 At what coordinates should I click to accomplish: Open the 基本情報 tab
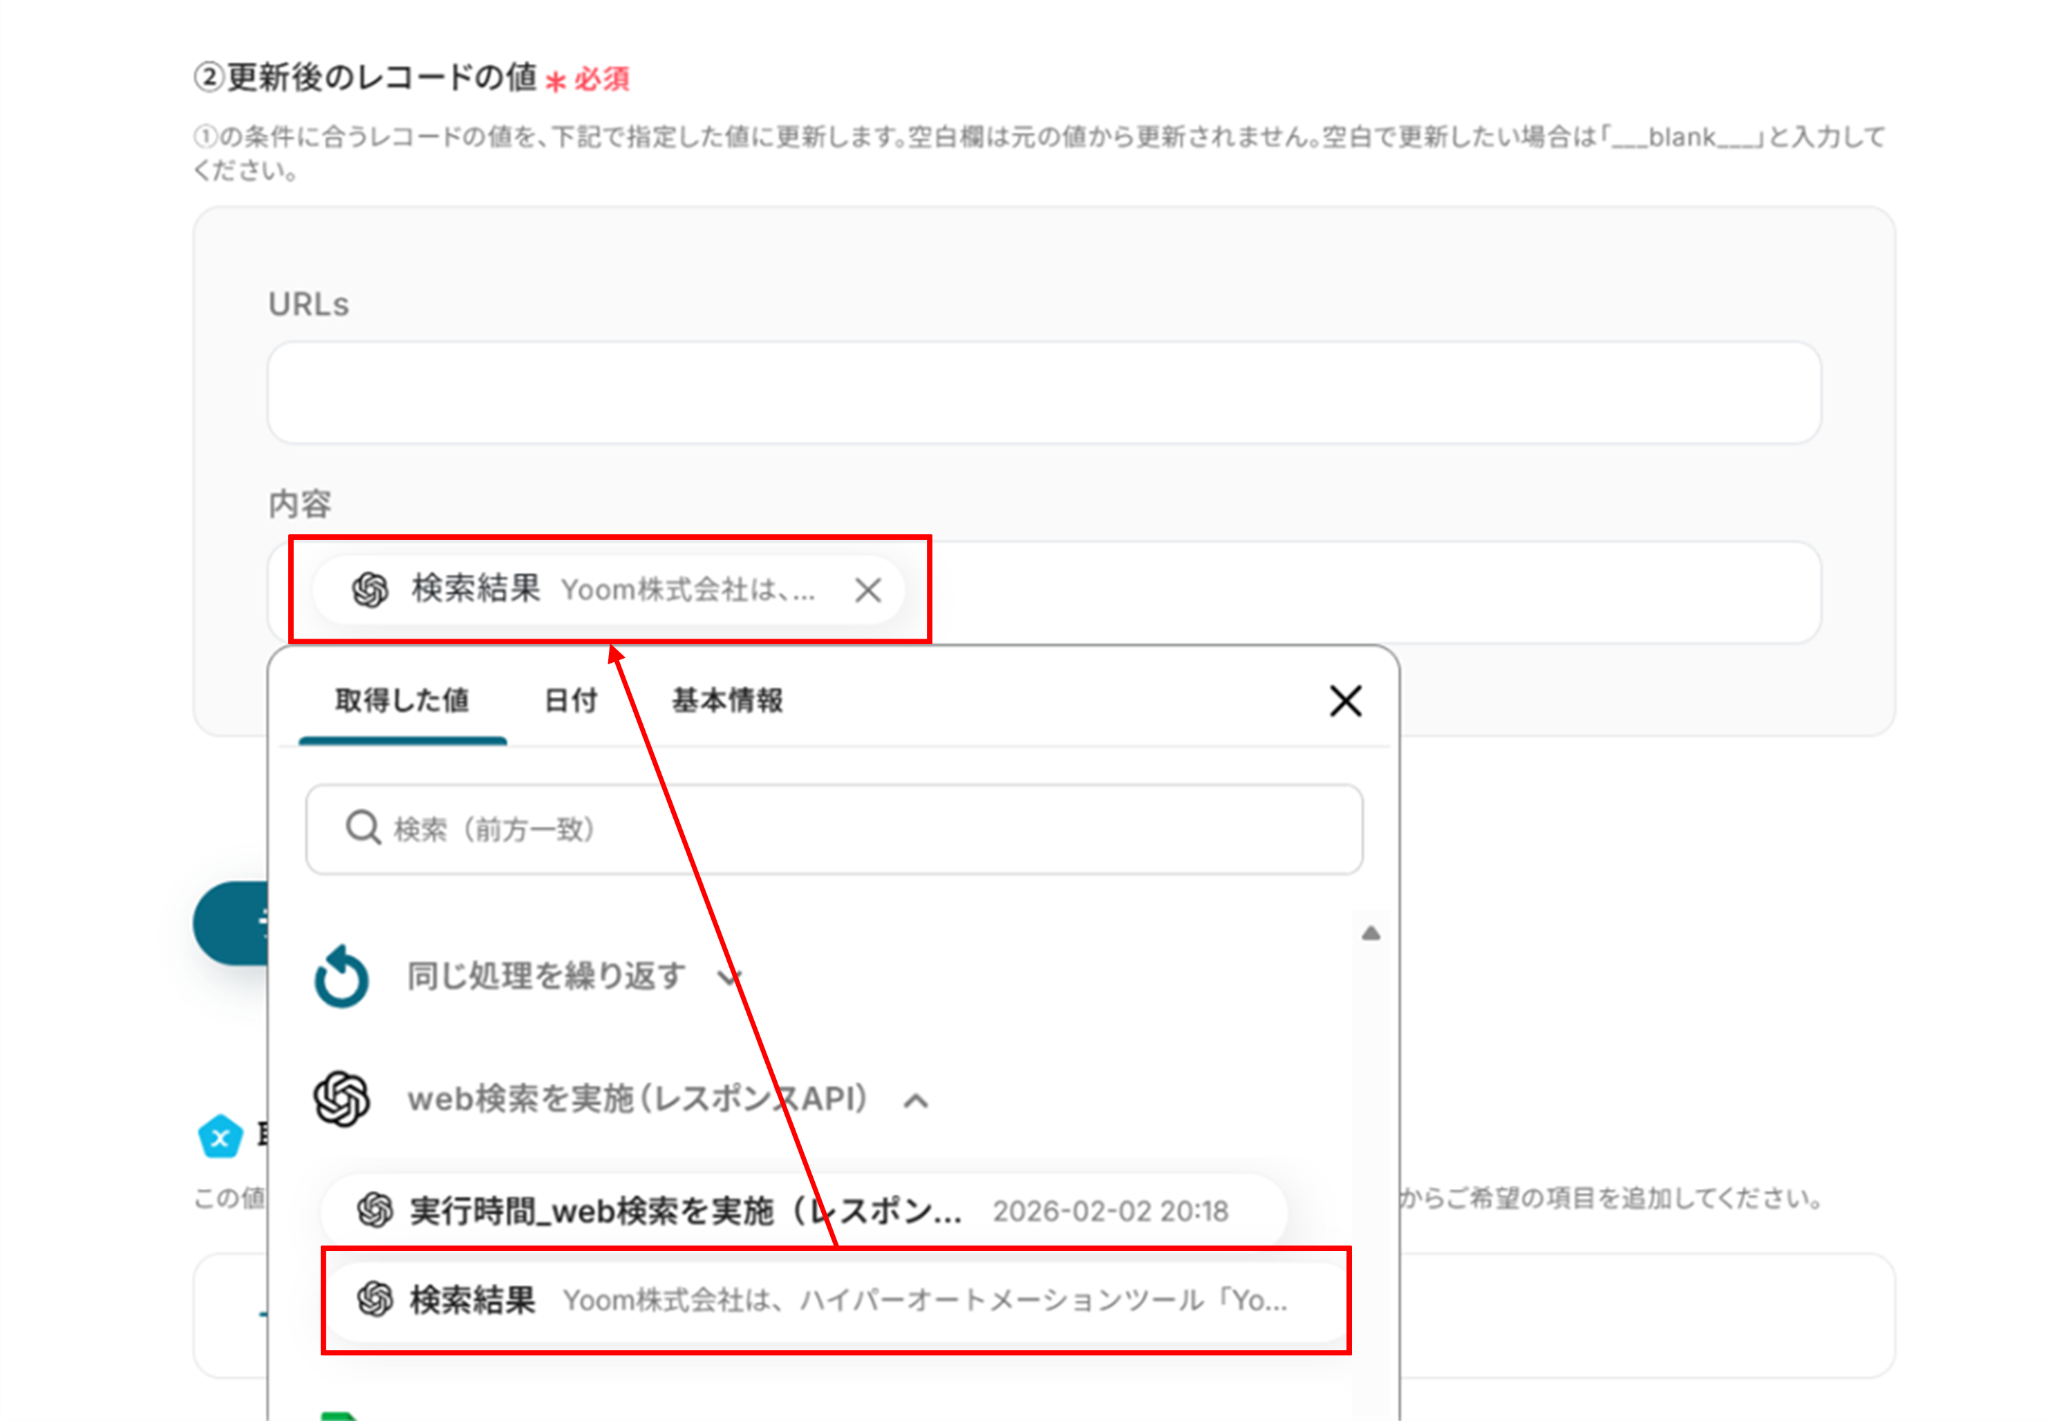pyautogui.click(x=727, y=700)
